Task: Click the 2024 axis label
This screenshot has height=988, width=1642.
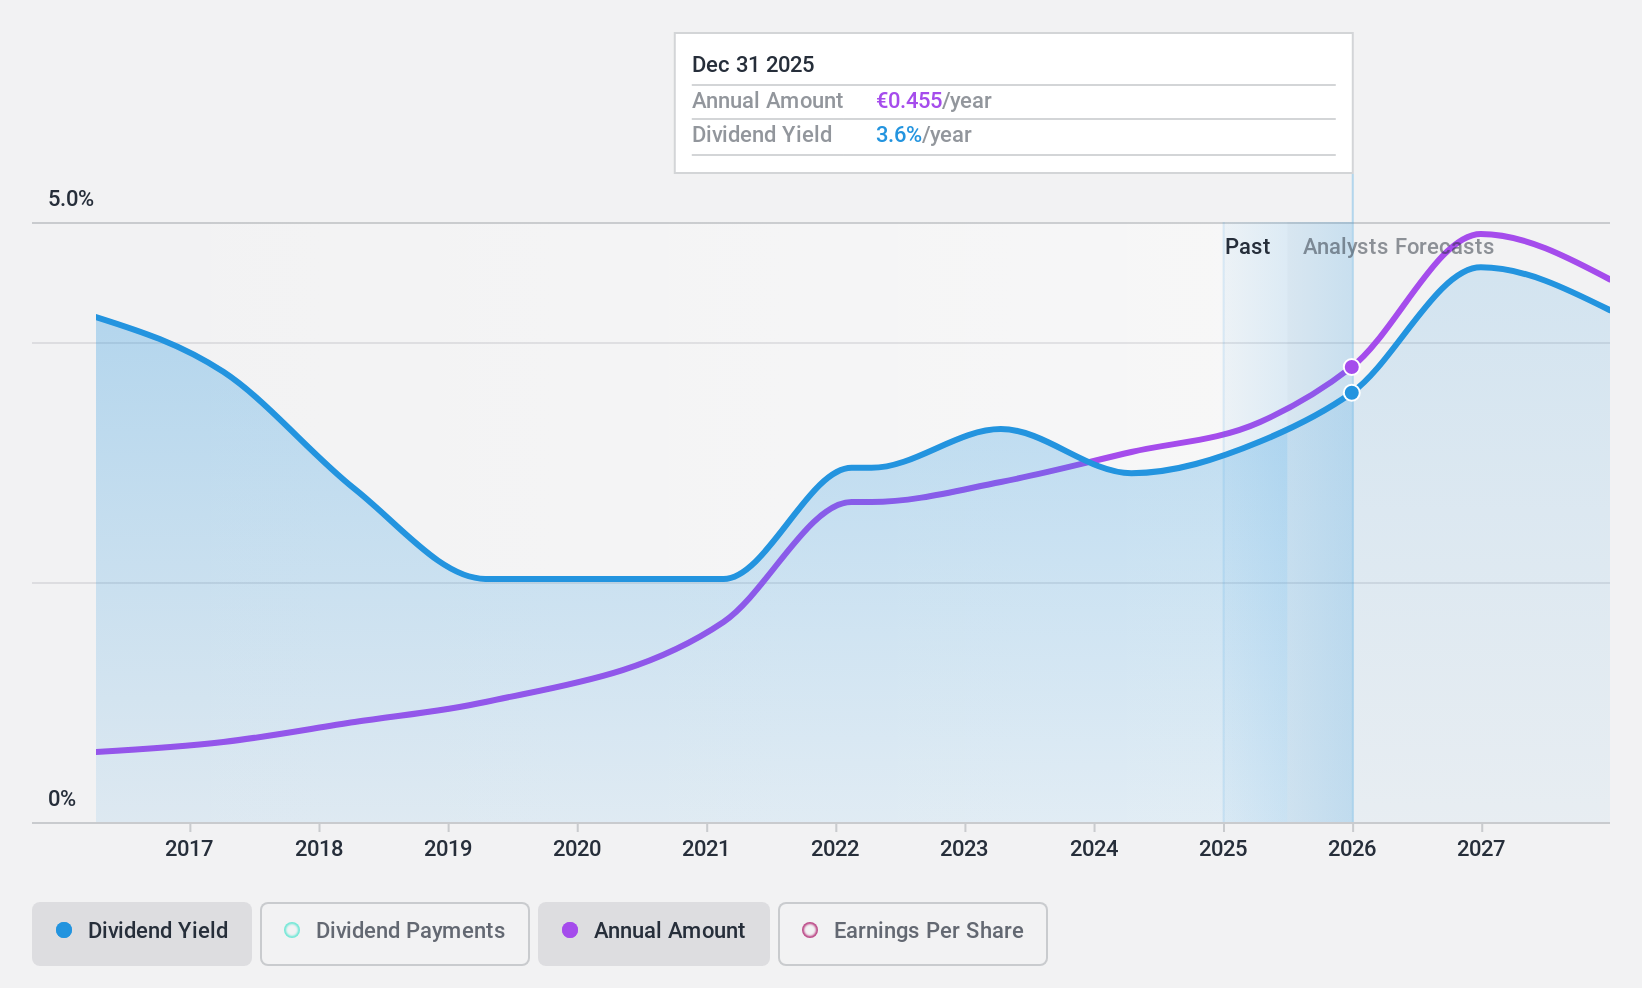Action: tap(1094, 849)
